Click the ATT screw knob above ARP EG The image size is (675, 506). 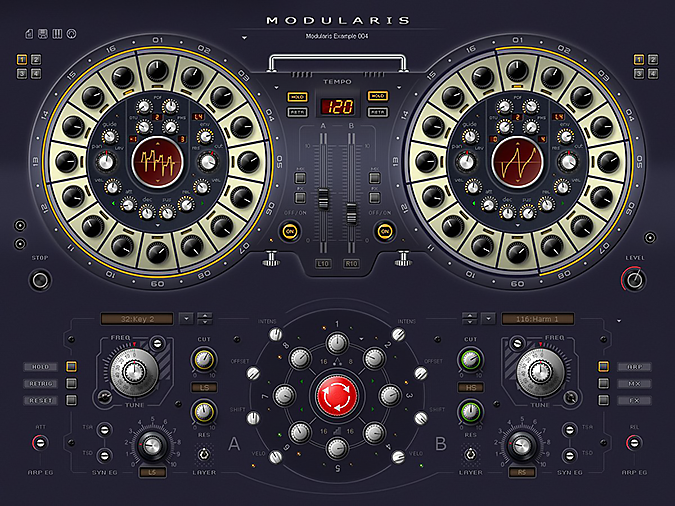coord(40,443)
